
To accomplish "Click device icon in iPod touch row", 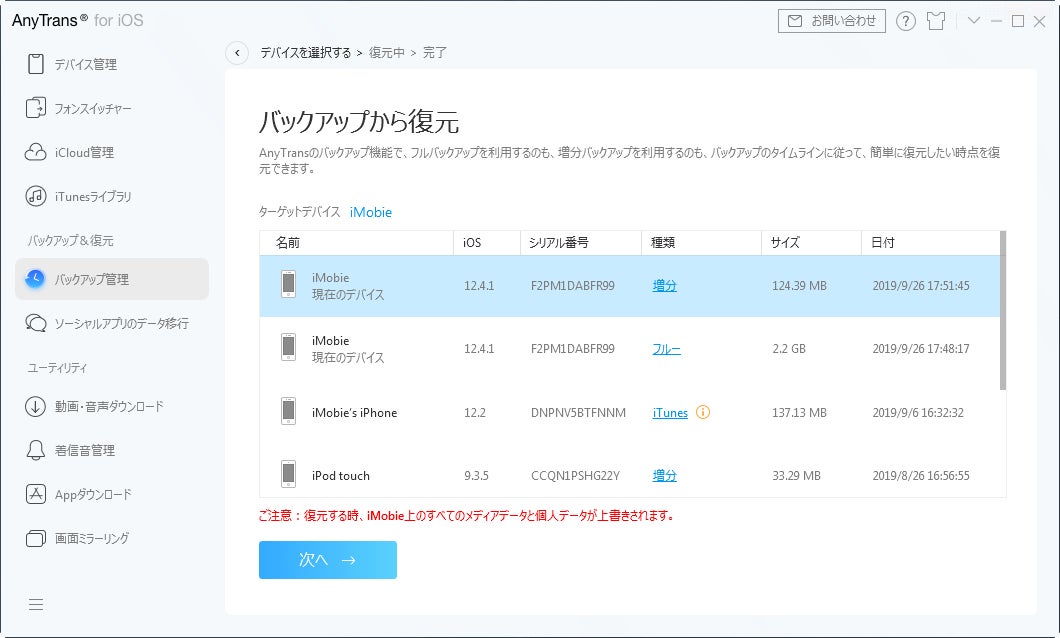I will tap(289, 474).
